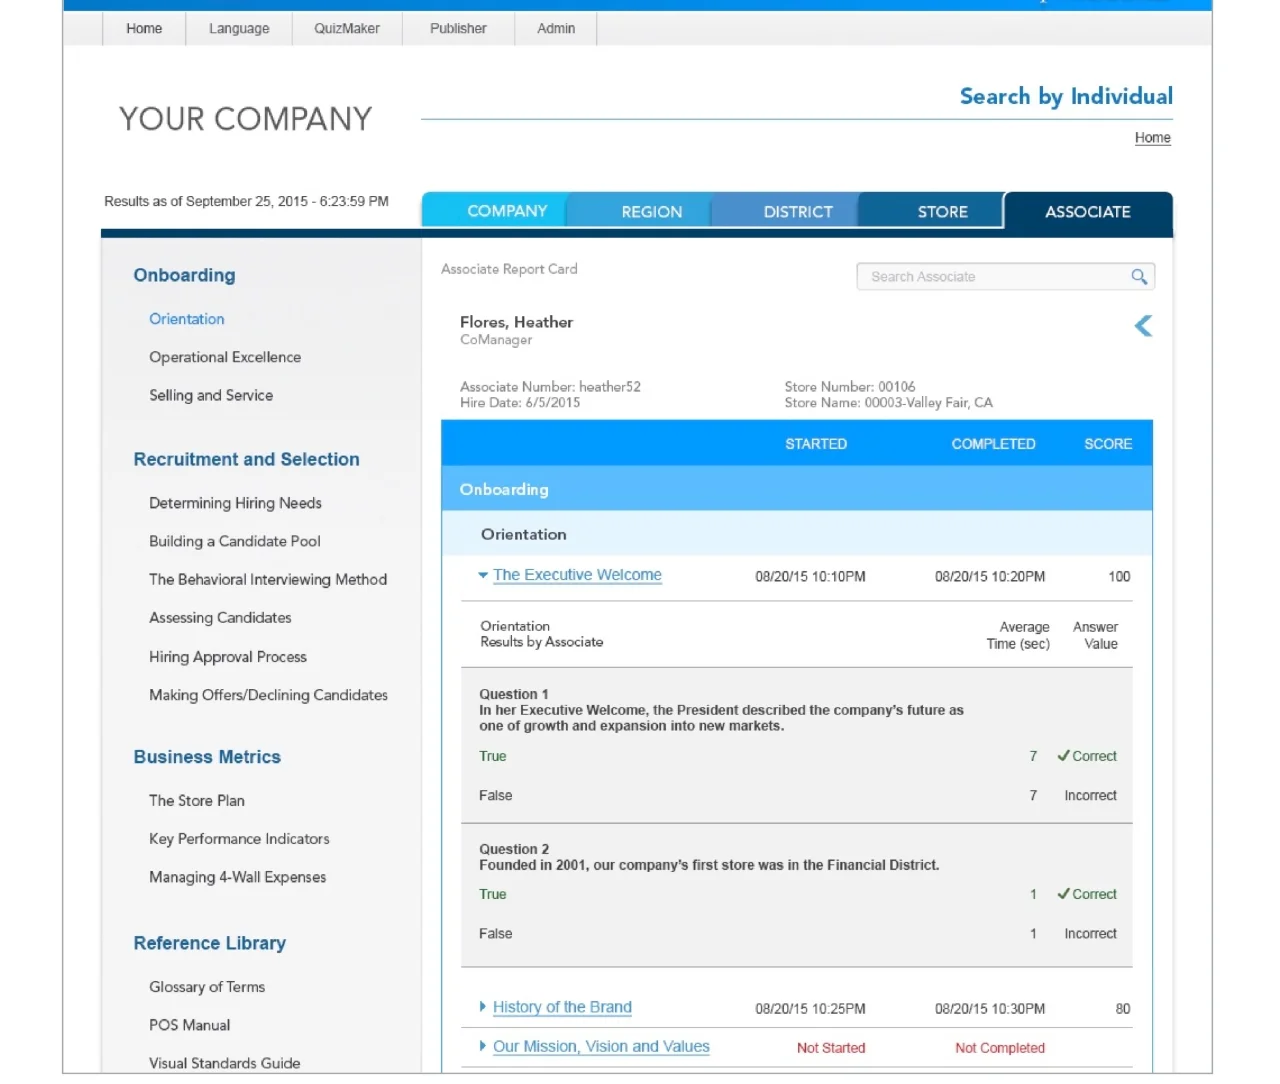Open the QuizMaker menu
The width and height of the screenshot is (1280, 1084).
click(x=347, y=28)
